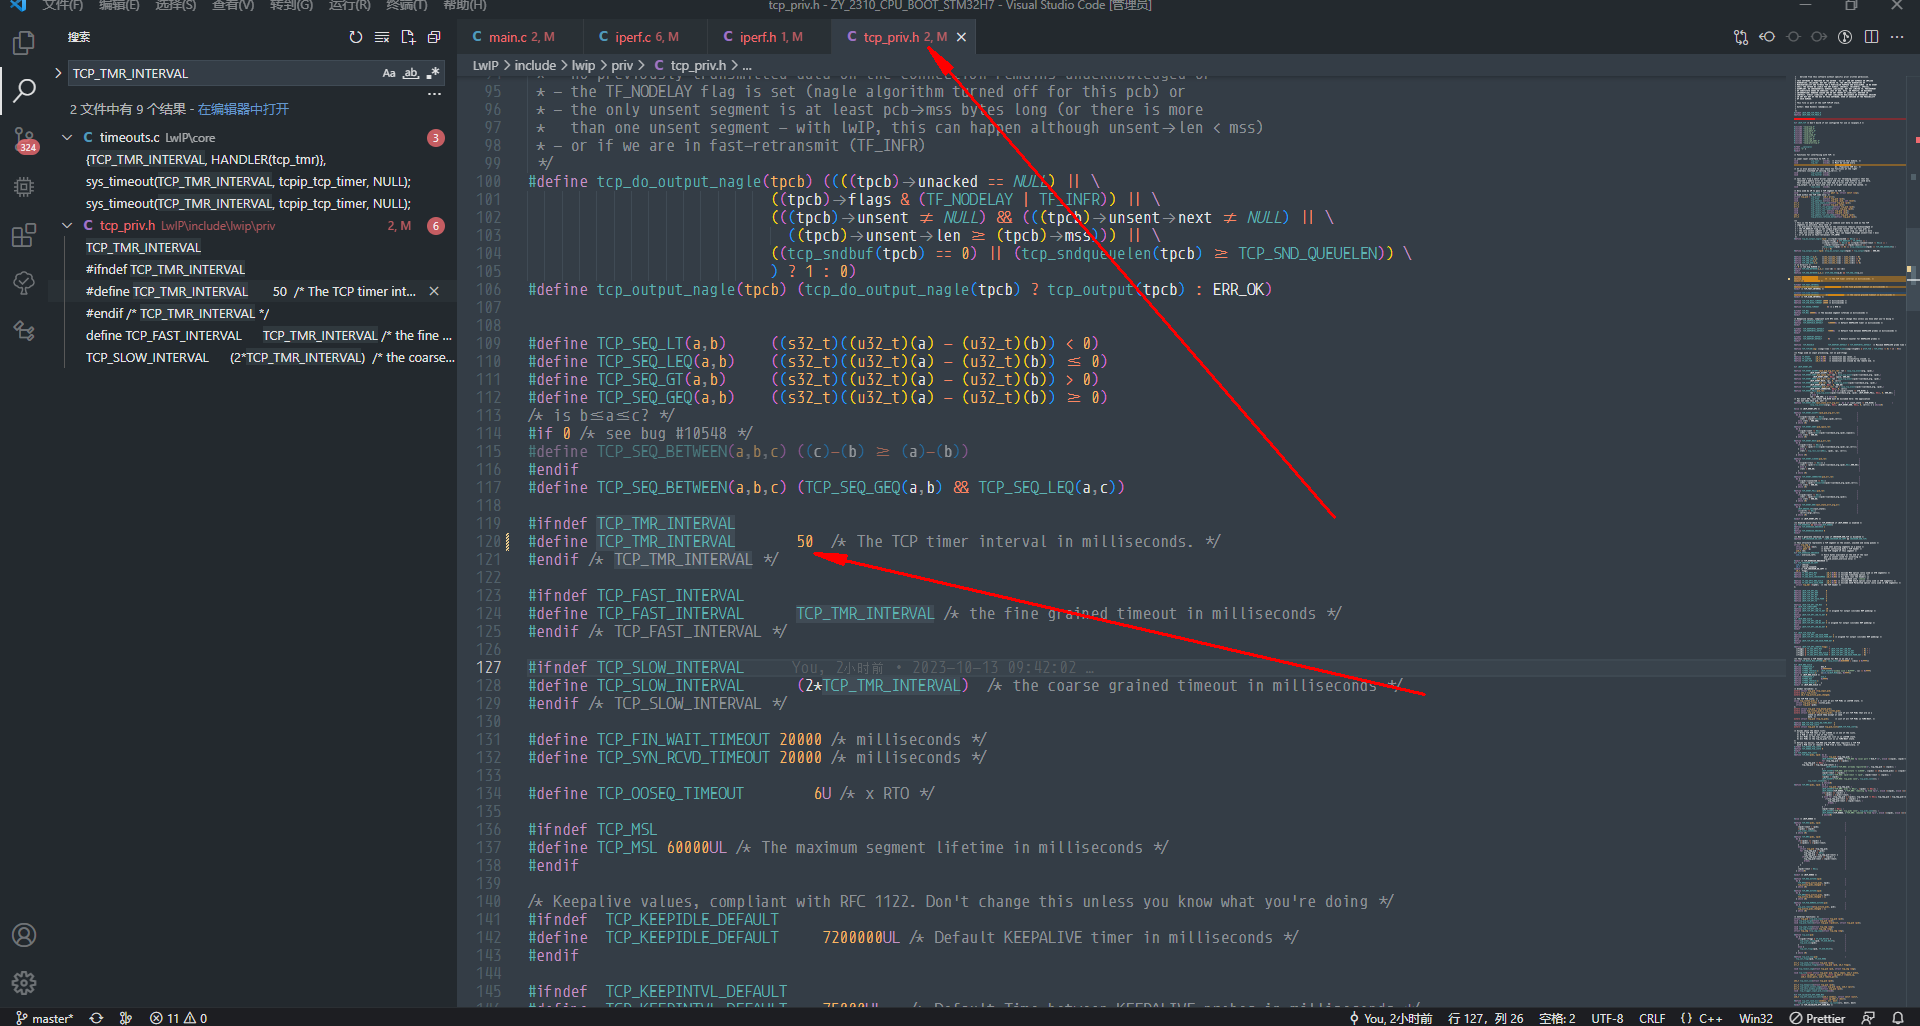Toggle Match Case in search box
This screenshot has width=1920, height=1026.
[389, 73]
